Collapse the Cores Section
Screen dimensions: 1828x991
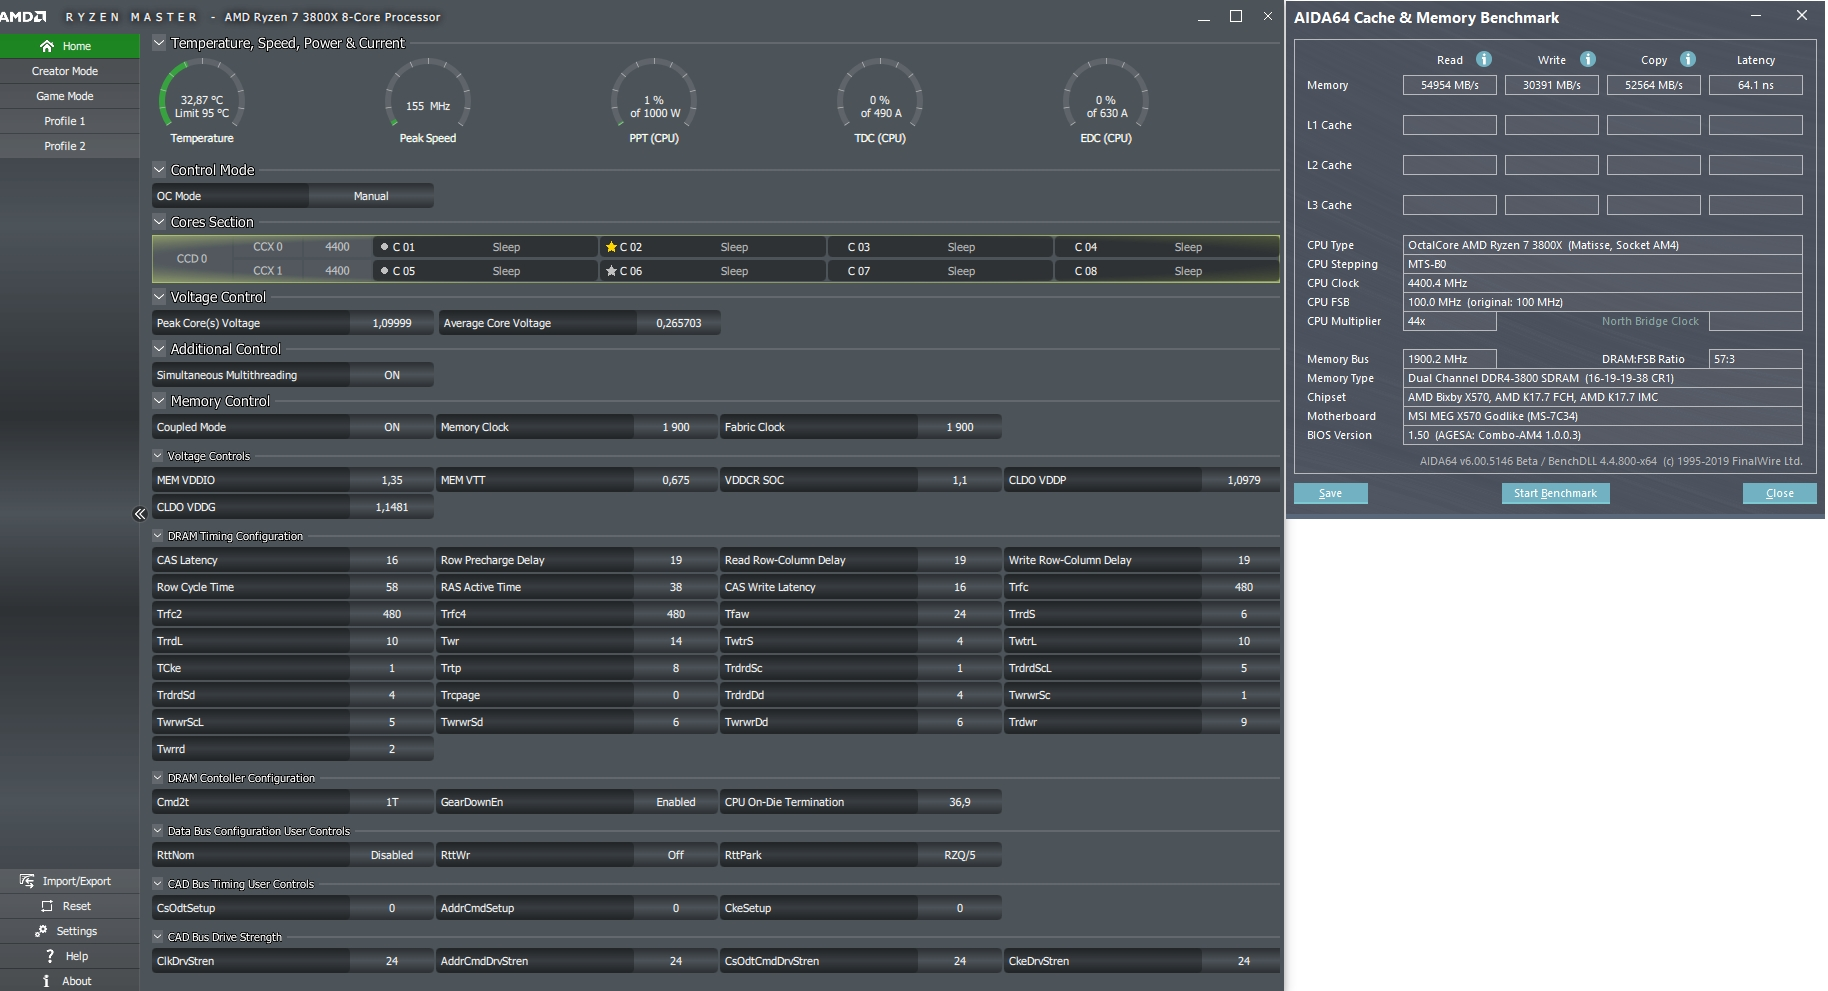tap(159, 222)
